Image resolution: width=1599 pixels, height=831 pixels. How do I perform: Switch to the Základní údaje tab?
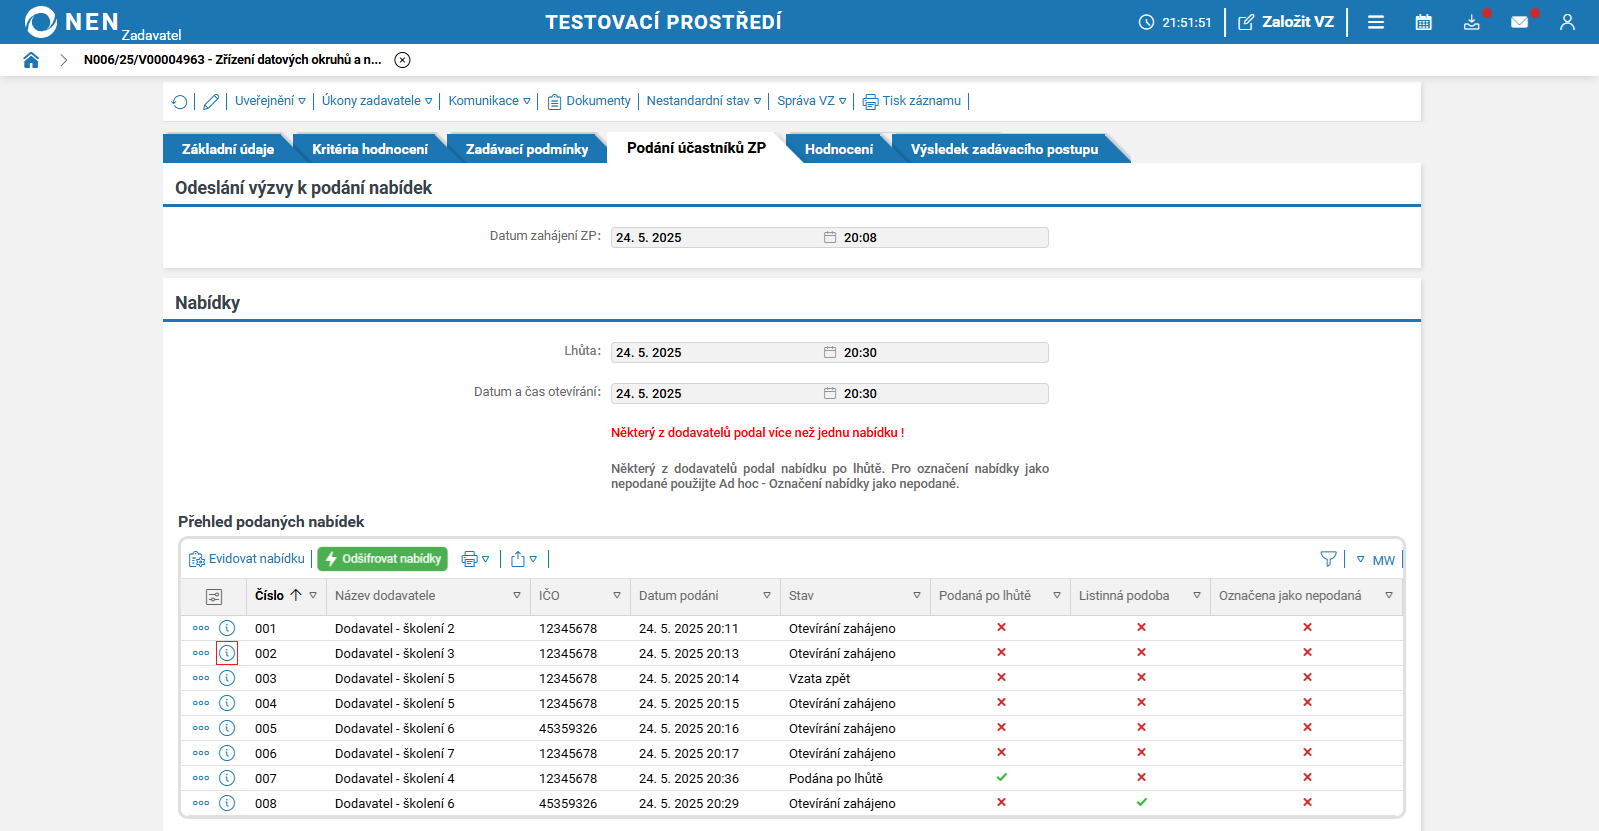(x=227, y=149)
